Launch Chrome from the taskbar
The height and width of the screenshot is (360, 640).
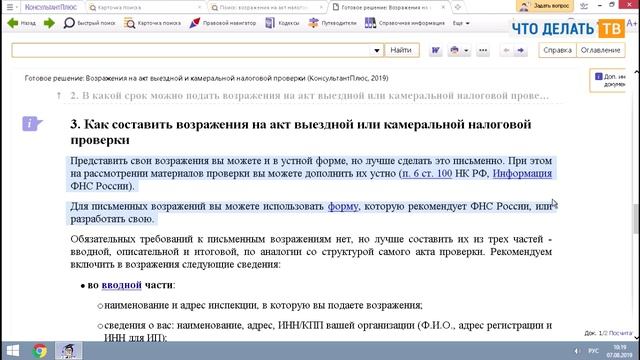pos(40,351)
